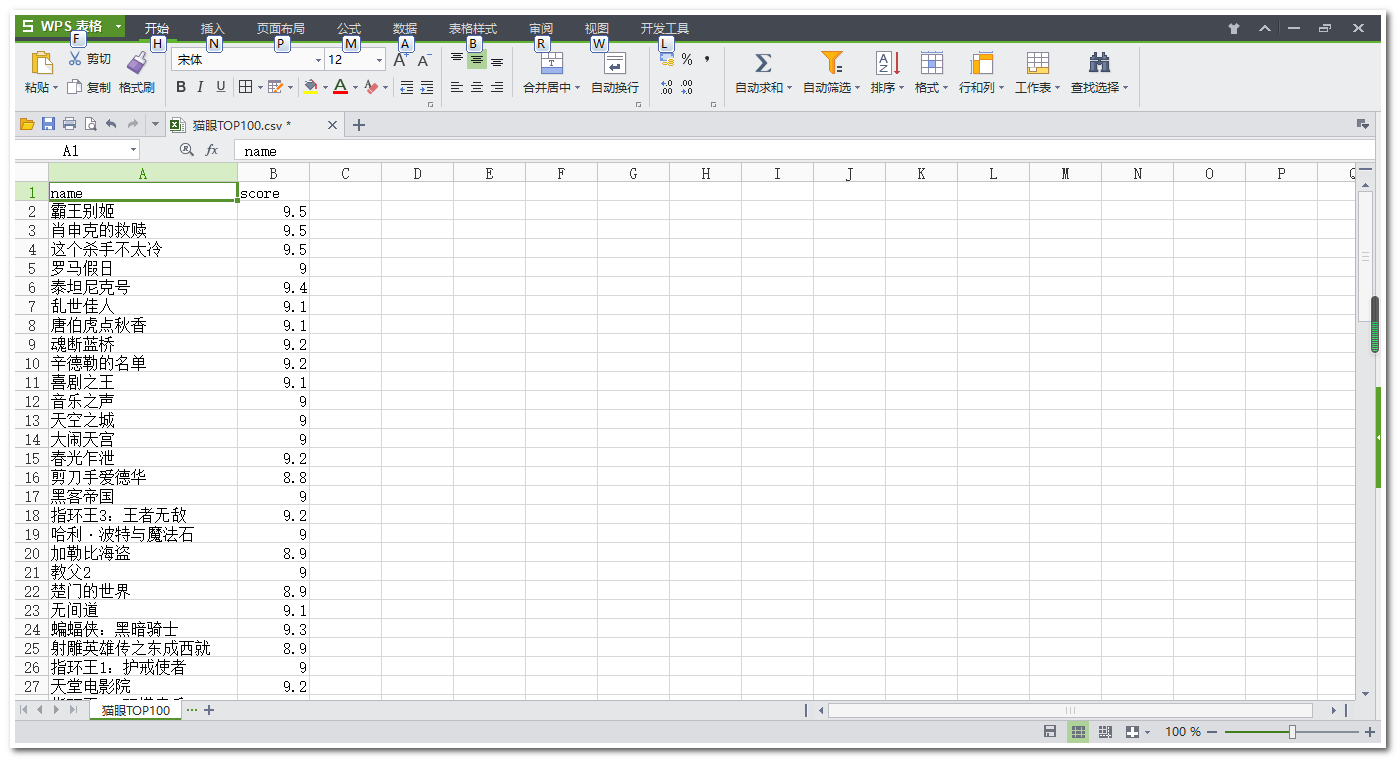Viewport: 1397px width, 759px height.
Task: Open the 开始 (Home) ribbon tab
Action: coord(157,28)
